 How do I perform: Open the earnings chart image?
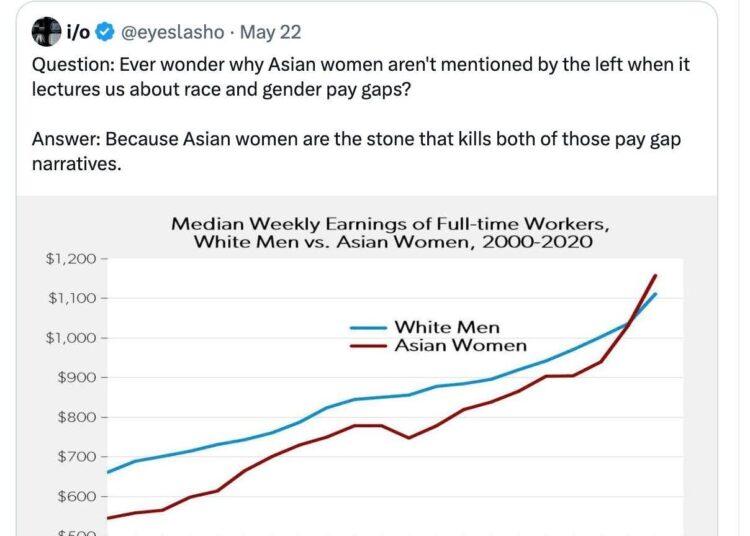point(367,366)
